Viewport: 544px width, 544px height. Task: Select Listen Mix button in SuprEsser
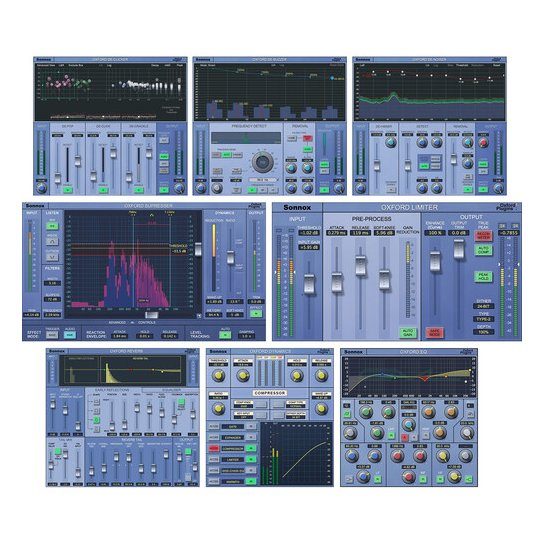tap(52, 226)
